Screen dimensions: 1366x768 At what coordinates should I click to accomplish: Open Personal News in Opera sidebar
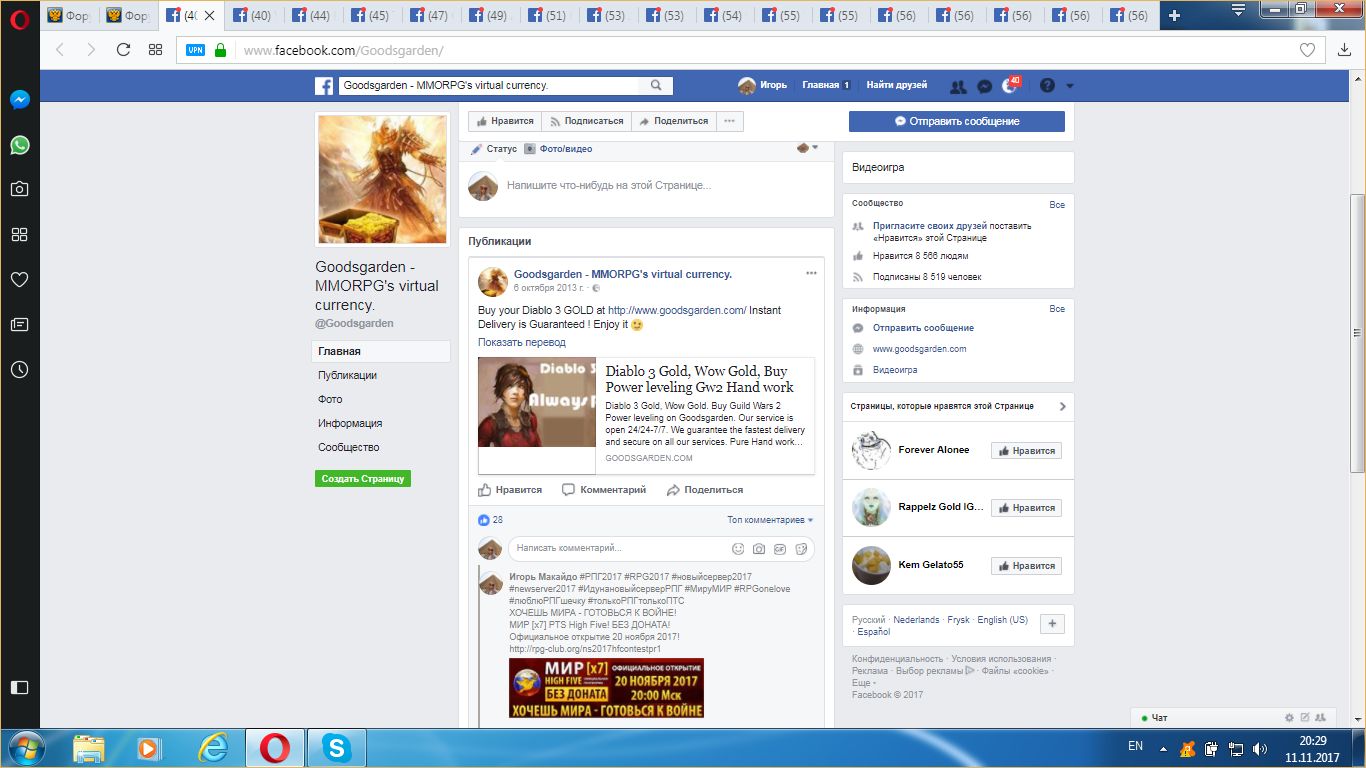click(x=19, y=324)
